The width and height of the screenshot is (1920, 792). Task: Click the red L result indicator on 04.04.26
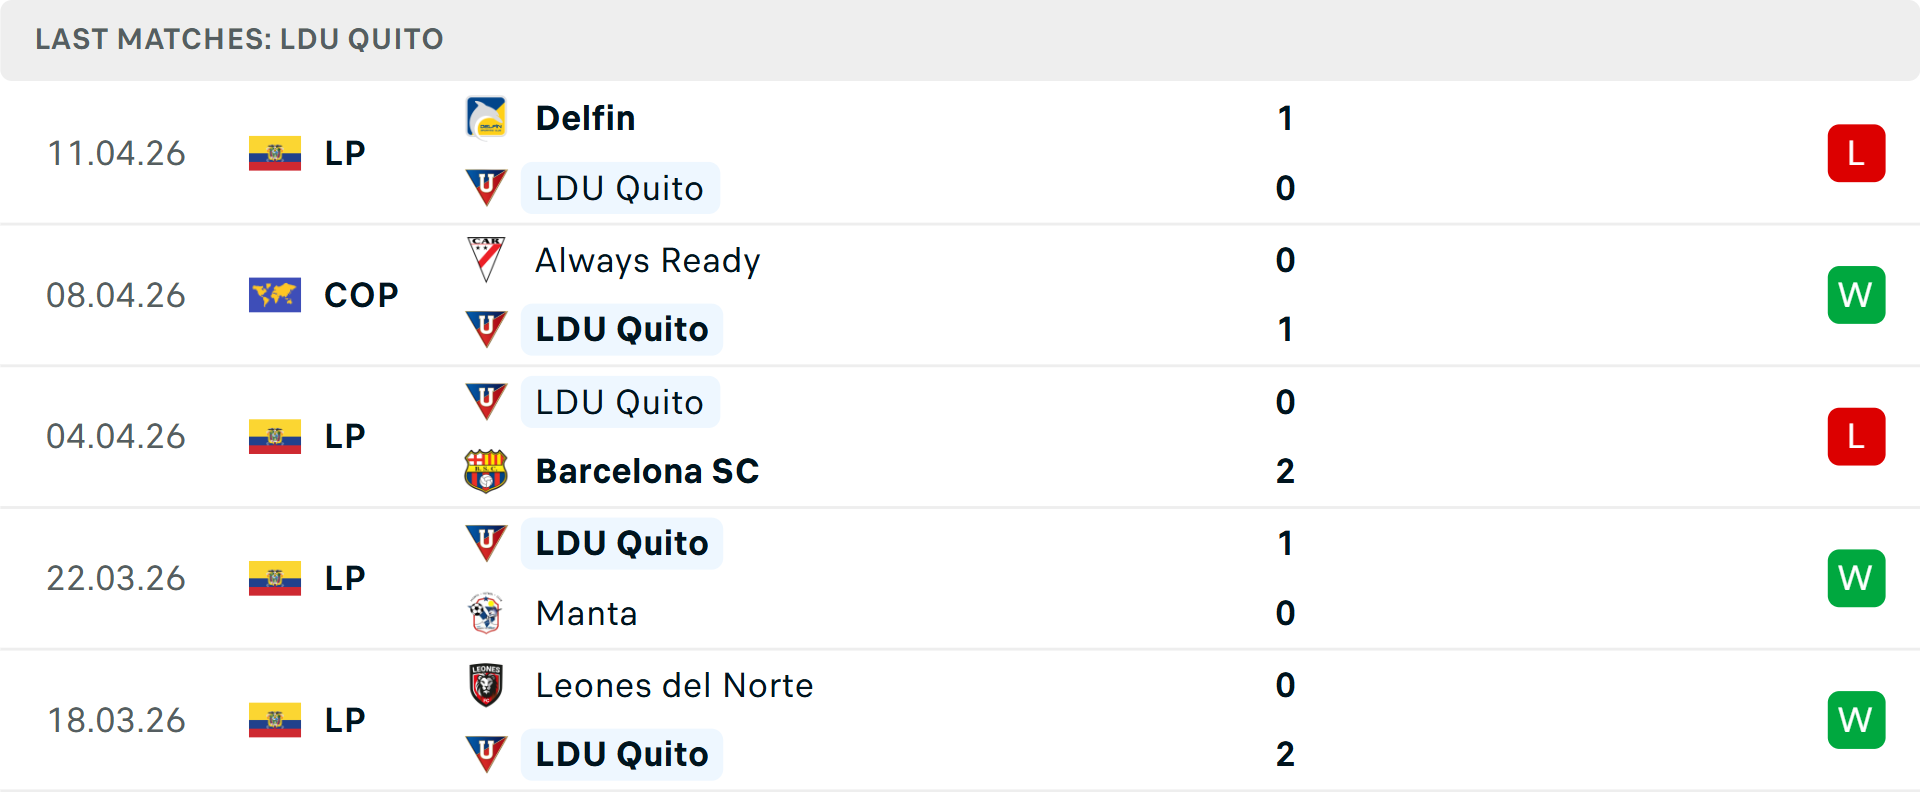tap(1857, 436)
